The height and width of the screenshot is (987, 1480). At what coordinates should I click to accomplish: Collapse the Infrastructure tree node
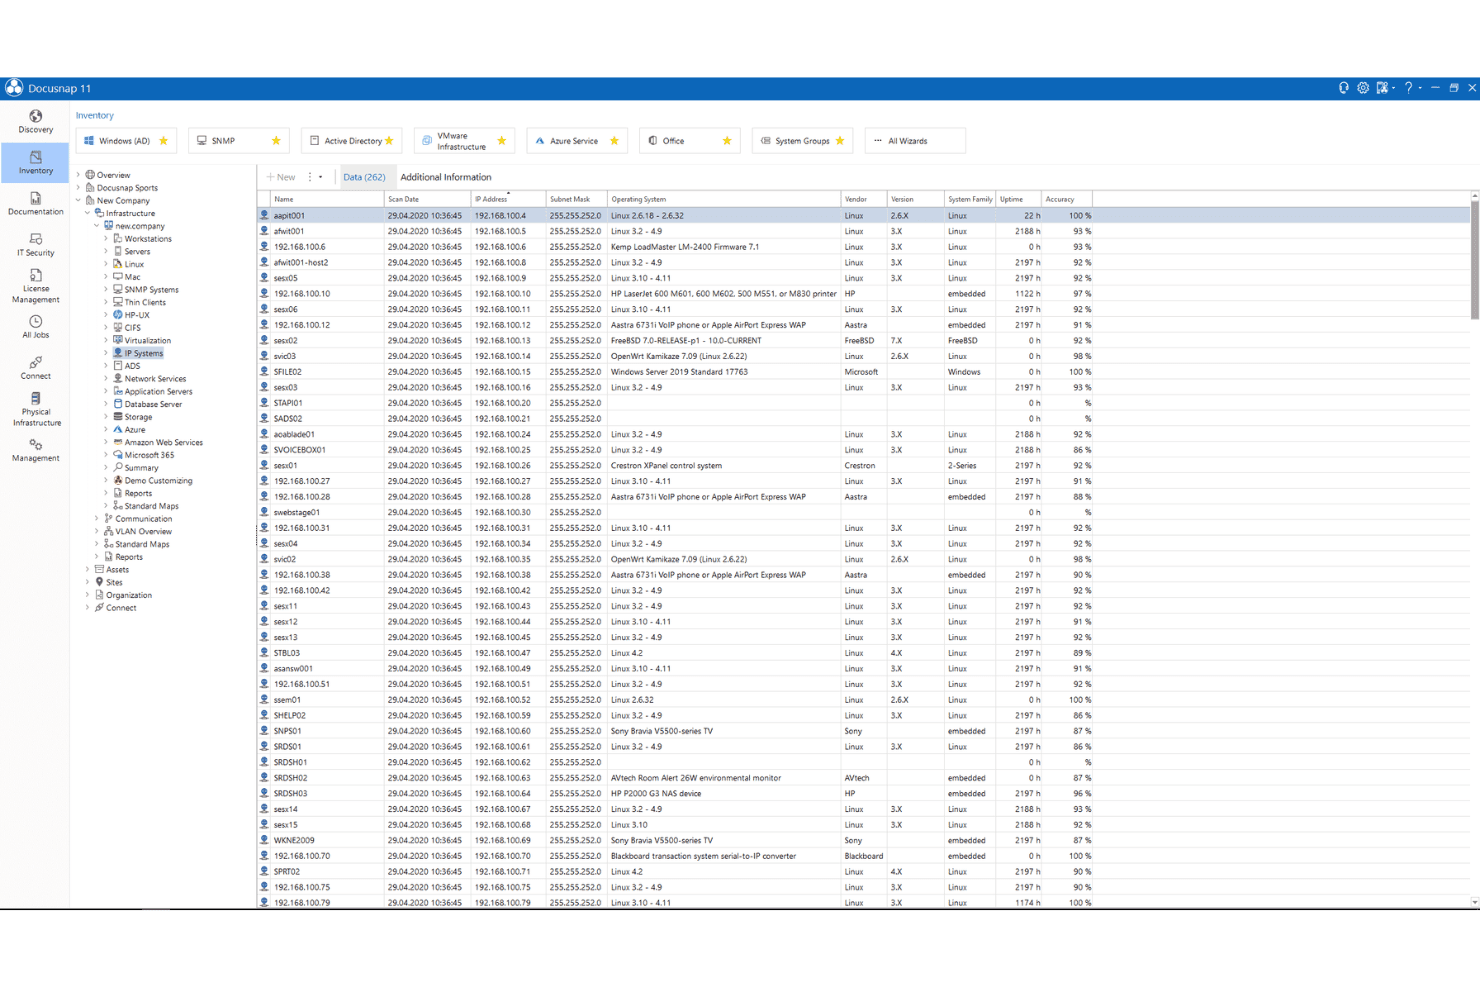(x=88, y=213)
